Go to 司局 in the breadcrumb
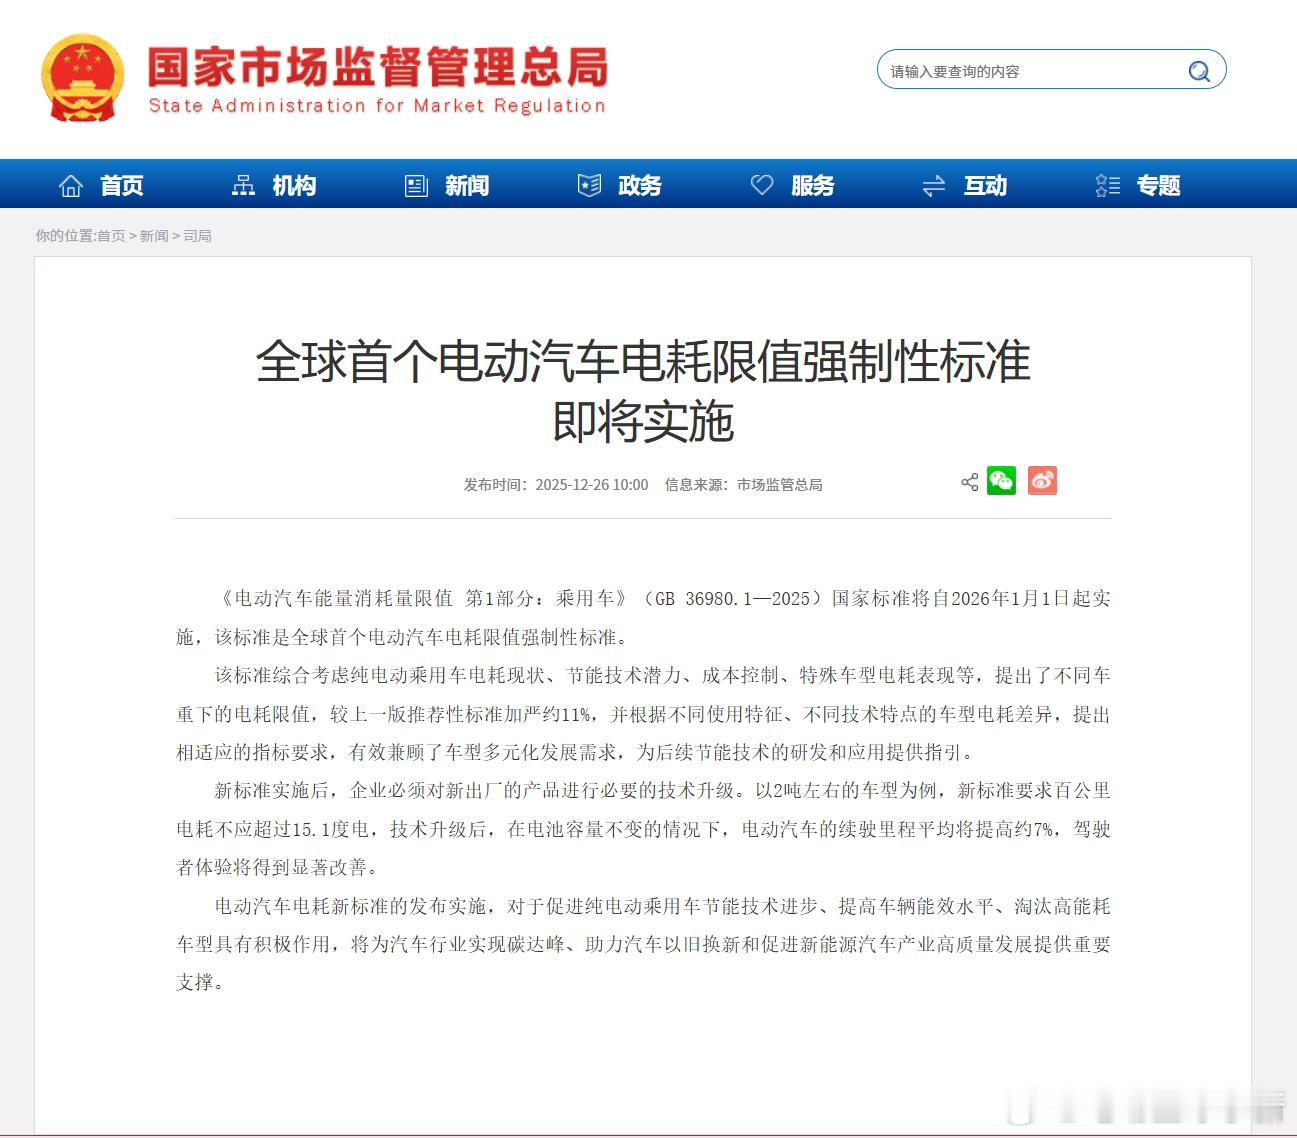This screenshot has width=1297, height=1138. 197,236
